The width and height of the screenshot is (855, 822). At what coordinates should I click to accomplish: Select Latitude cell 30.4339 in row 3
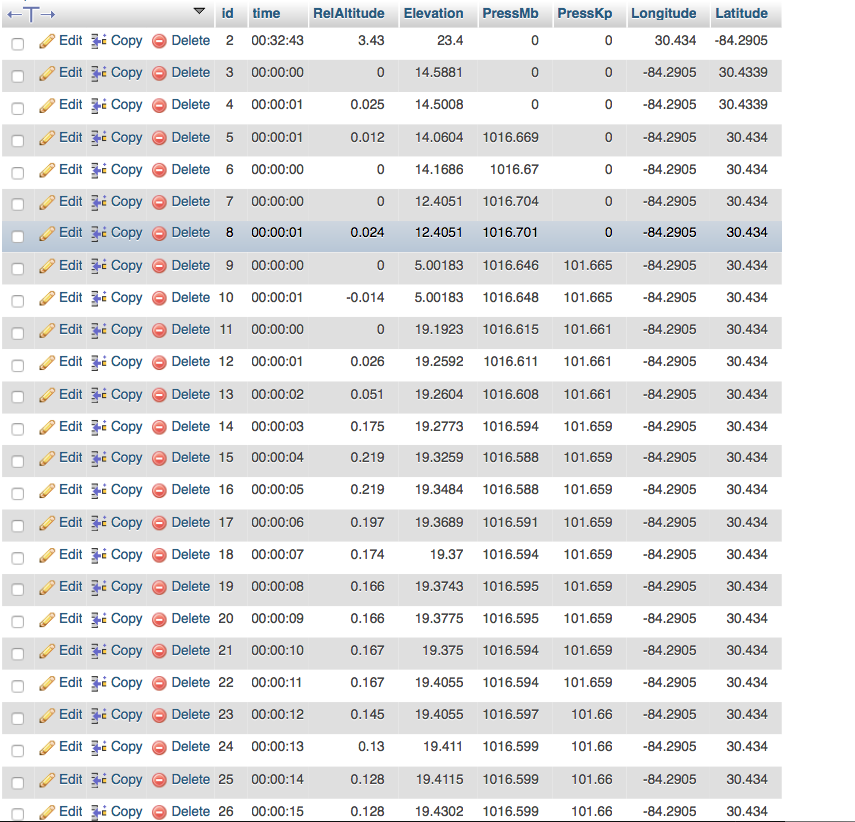coord(743,73)
